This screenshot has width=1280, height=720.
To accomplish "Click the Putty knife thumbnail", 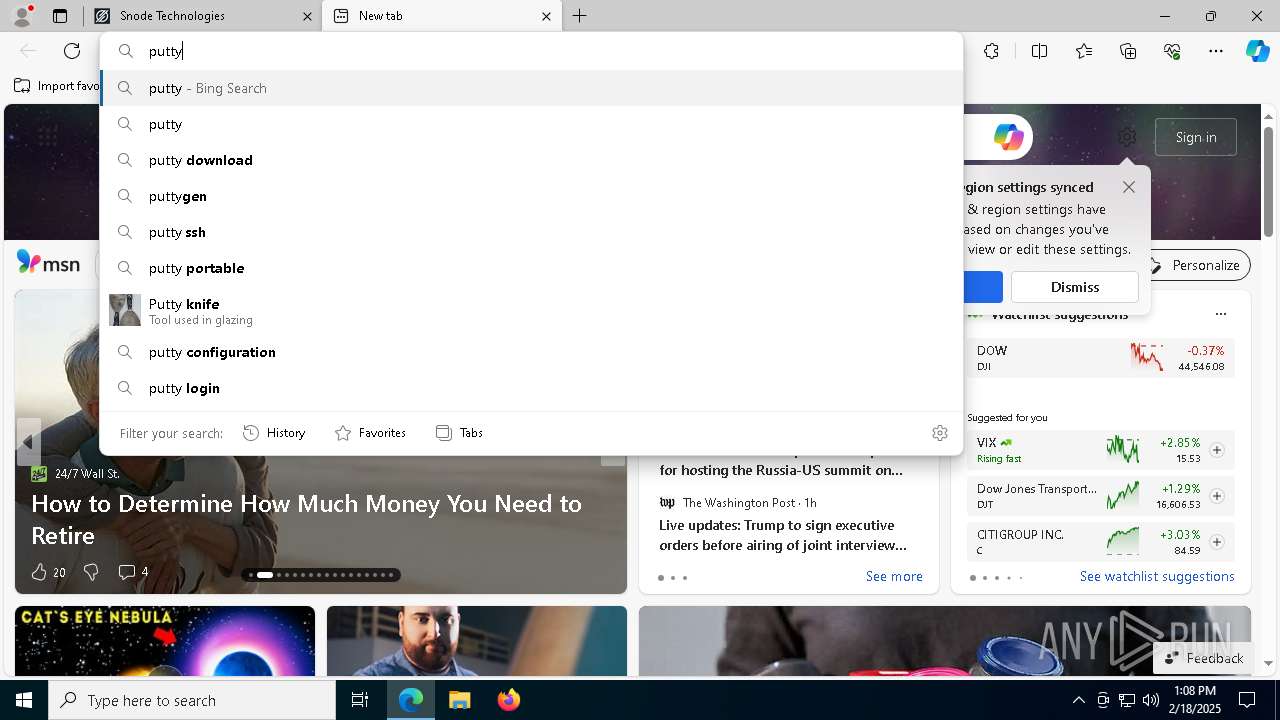I will pyautogui.click(x=125, y=310).
